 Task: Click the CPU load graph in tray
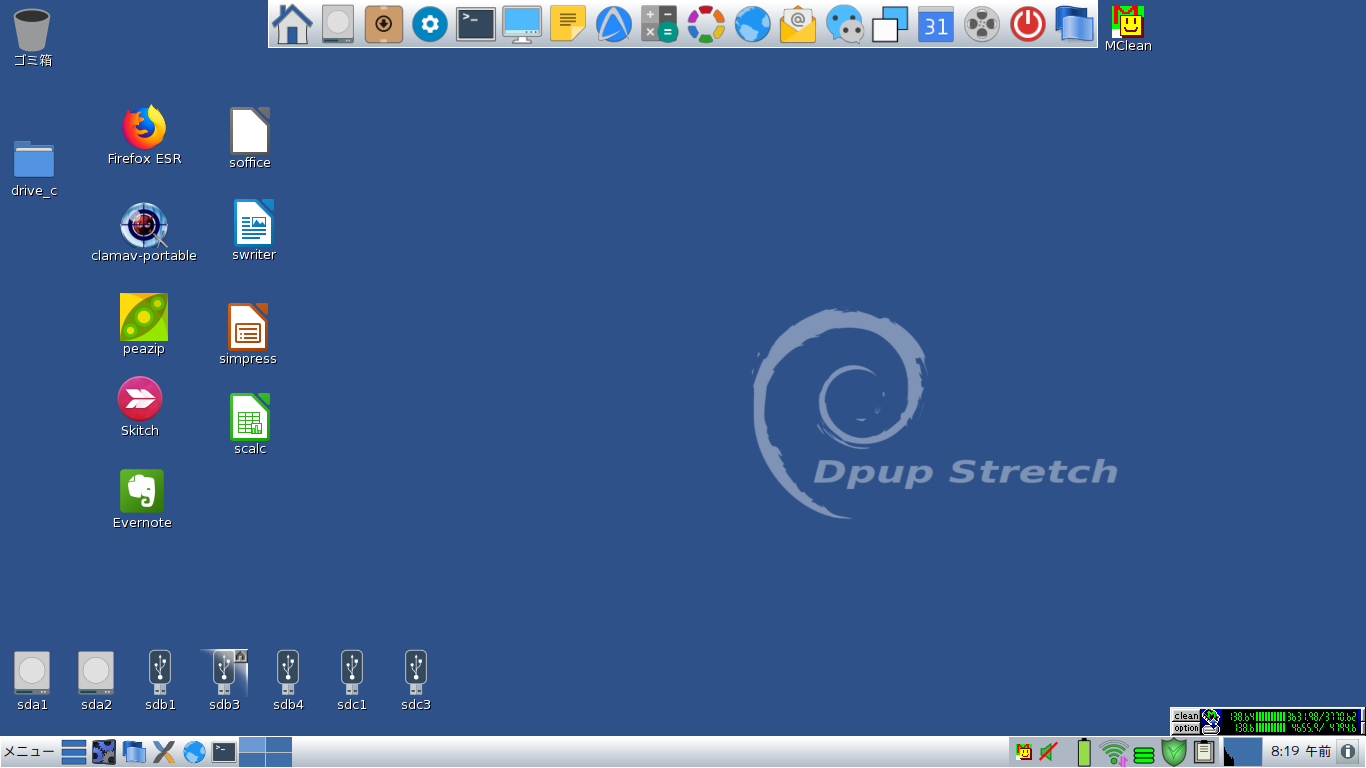pyautogui.click(x=1242, y=752)
